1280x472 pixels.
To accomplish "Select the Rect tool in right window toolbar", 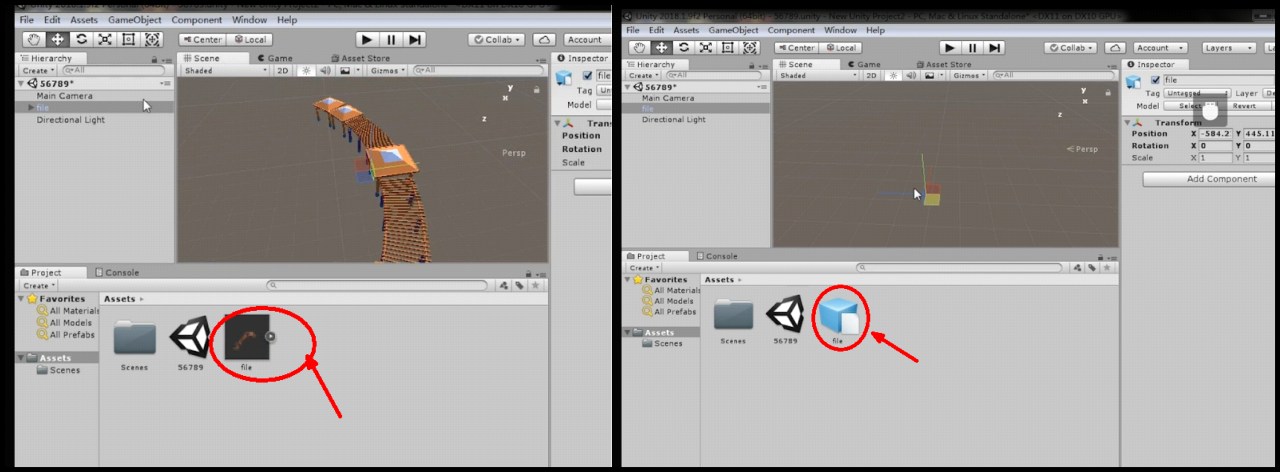I will (727, 47).
